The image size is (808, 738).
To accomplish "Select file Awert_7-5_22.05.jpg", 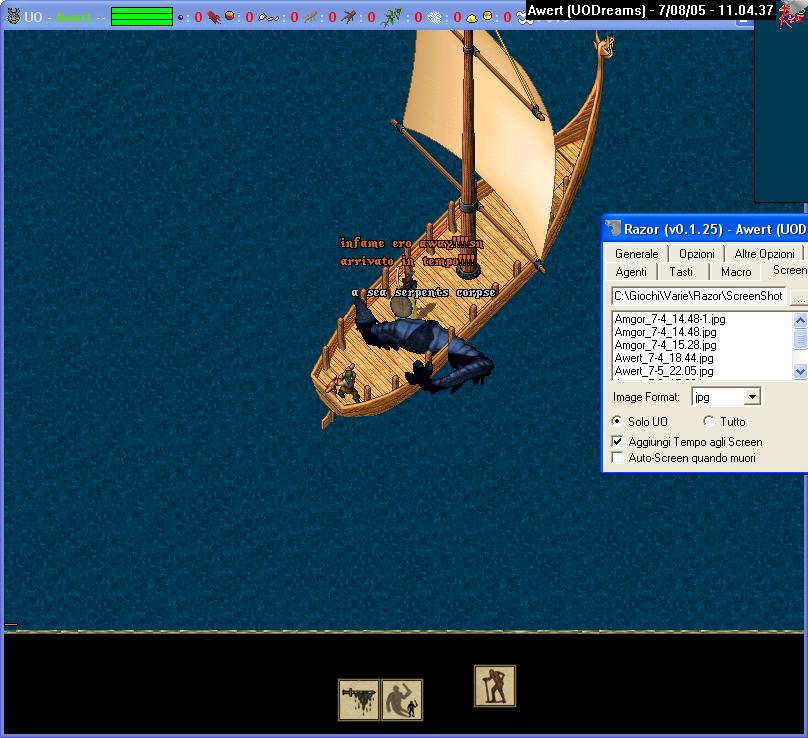I will [x=664, y=371].
